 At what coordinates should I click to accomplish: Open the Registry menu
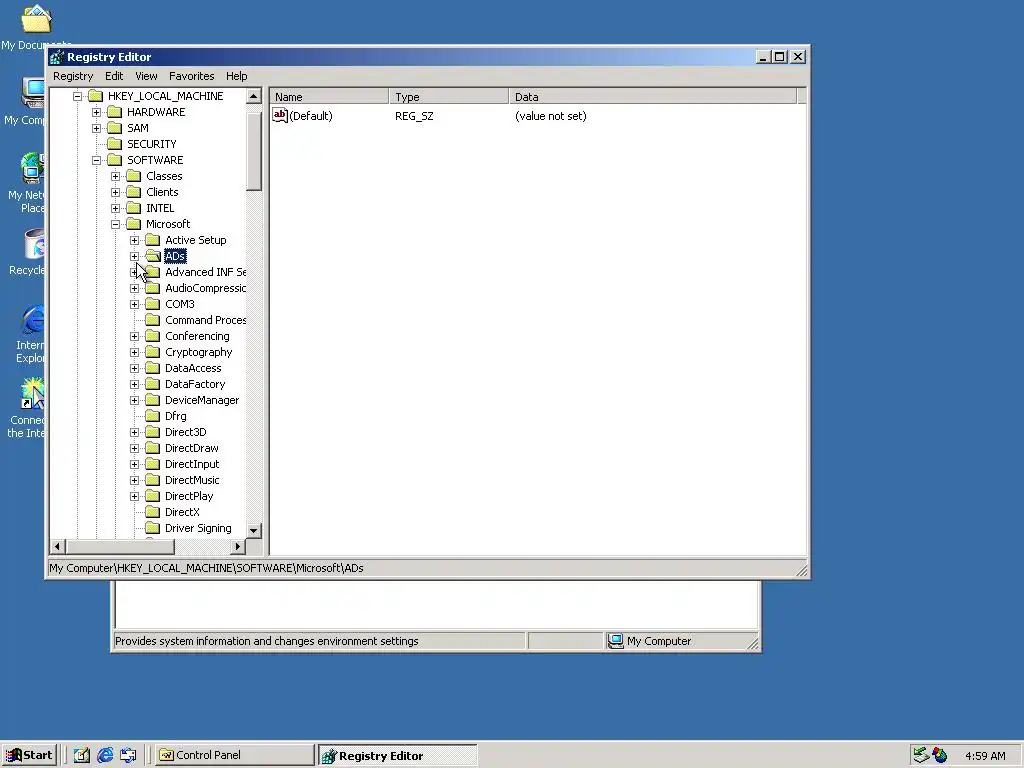click(x=73, y=76)
